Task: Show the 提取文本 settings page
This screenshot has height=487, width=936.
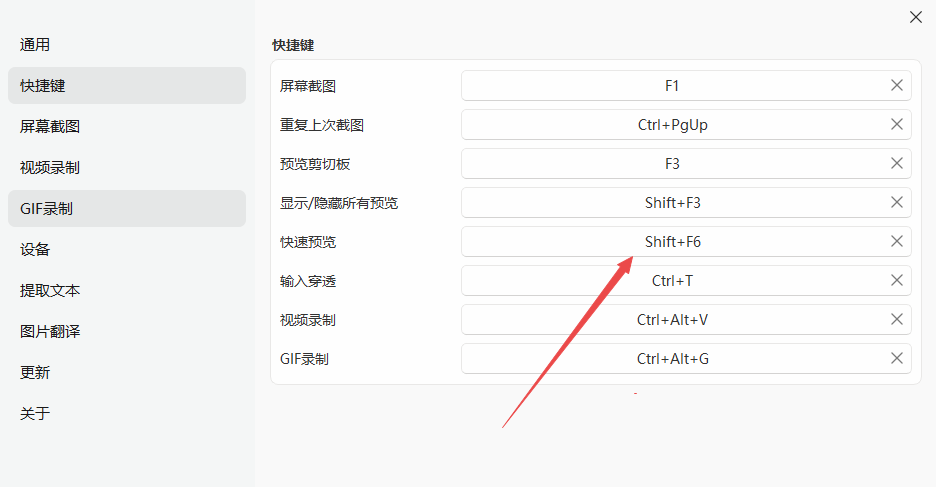Action: click(x=50, y=291)
